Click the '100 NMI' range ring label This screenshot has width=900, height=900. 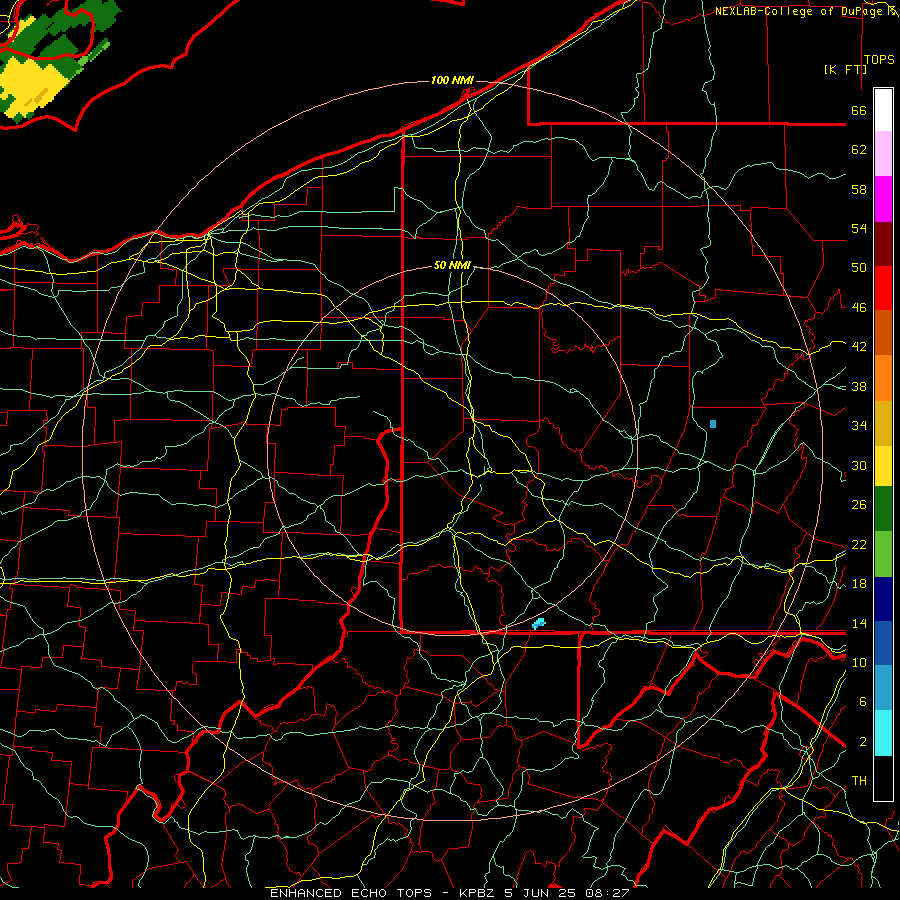tap(452, 80)
